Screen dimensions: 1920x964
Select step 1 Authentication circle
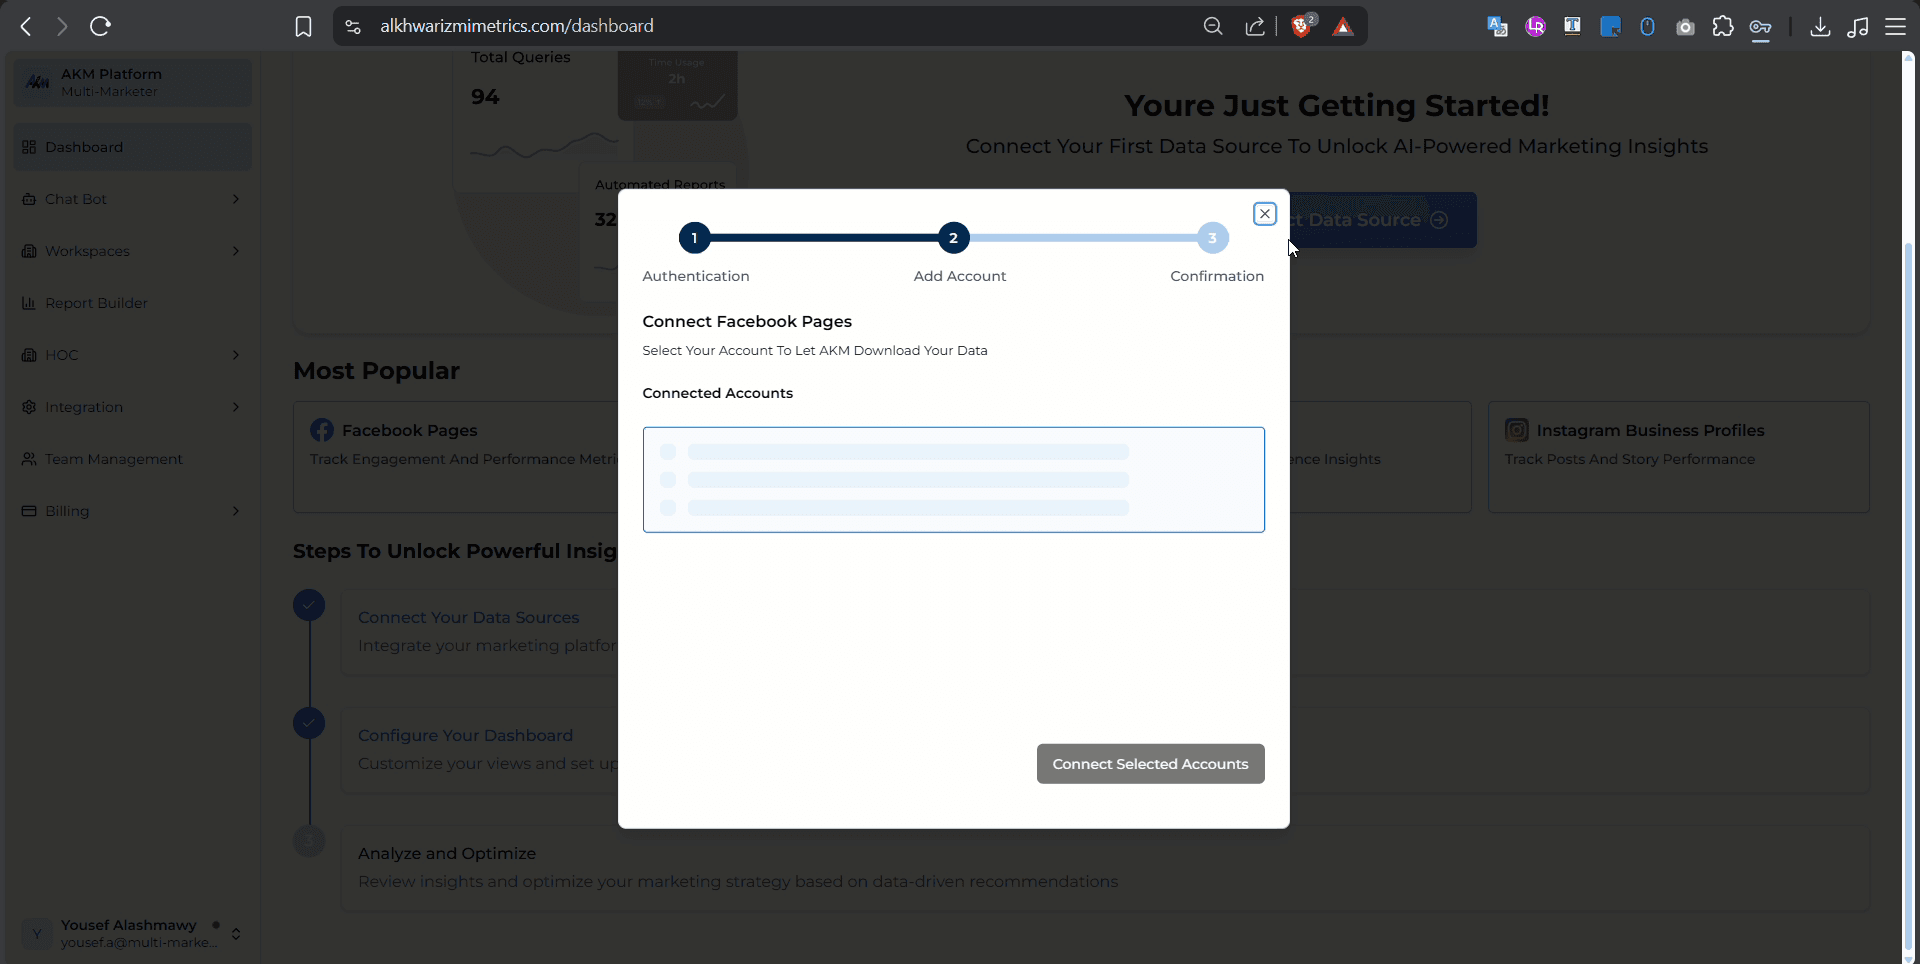(694, 238)
